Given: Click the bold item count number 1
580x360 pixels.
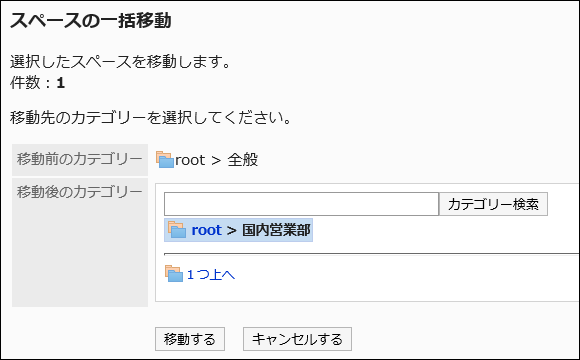Looking at the screenshot, I should [61, 83].
